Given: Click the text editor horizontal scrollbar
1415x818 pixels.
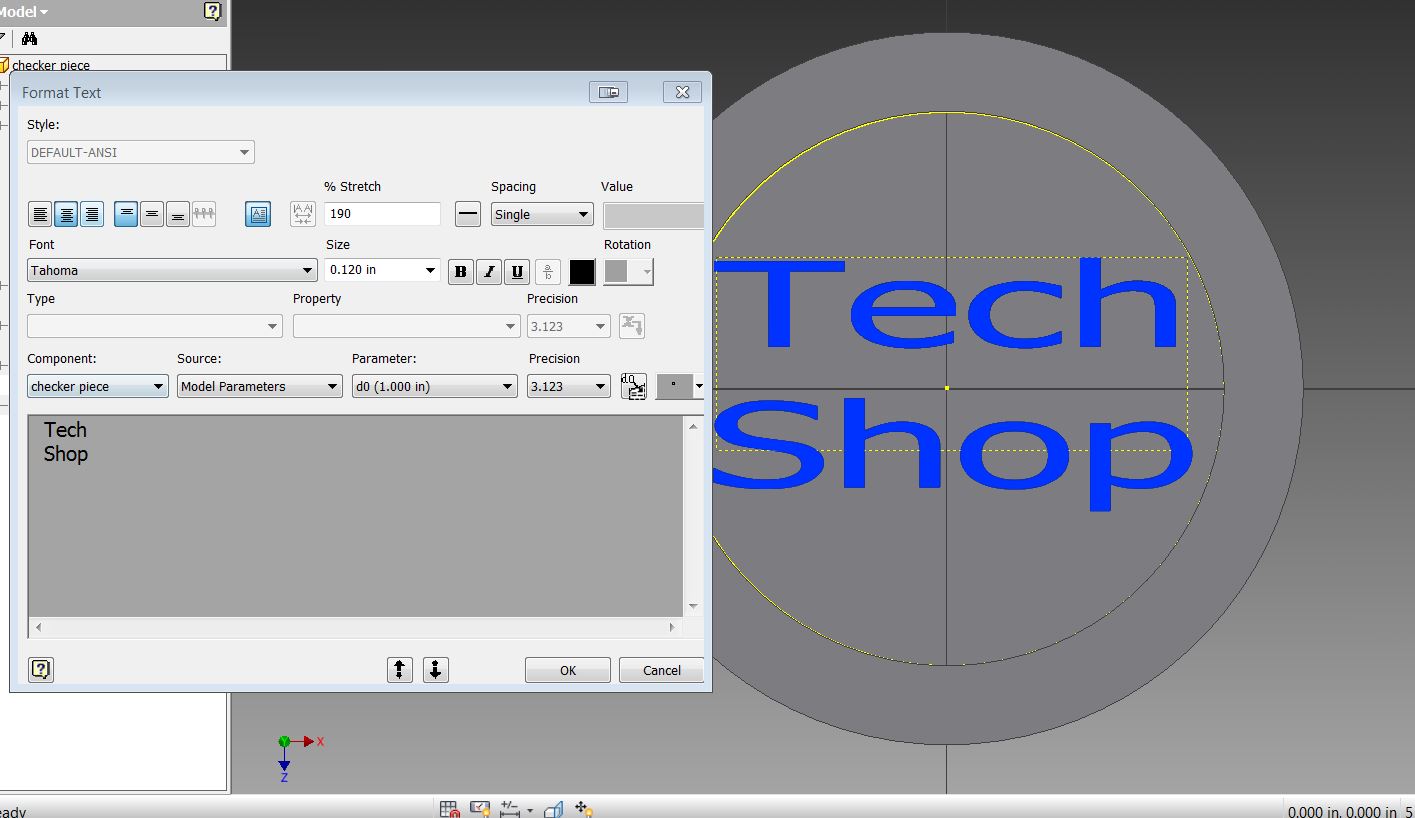Looking at the screenshot, I should [x=356, y=627].
